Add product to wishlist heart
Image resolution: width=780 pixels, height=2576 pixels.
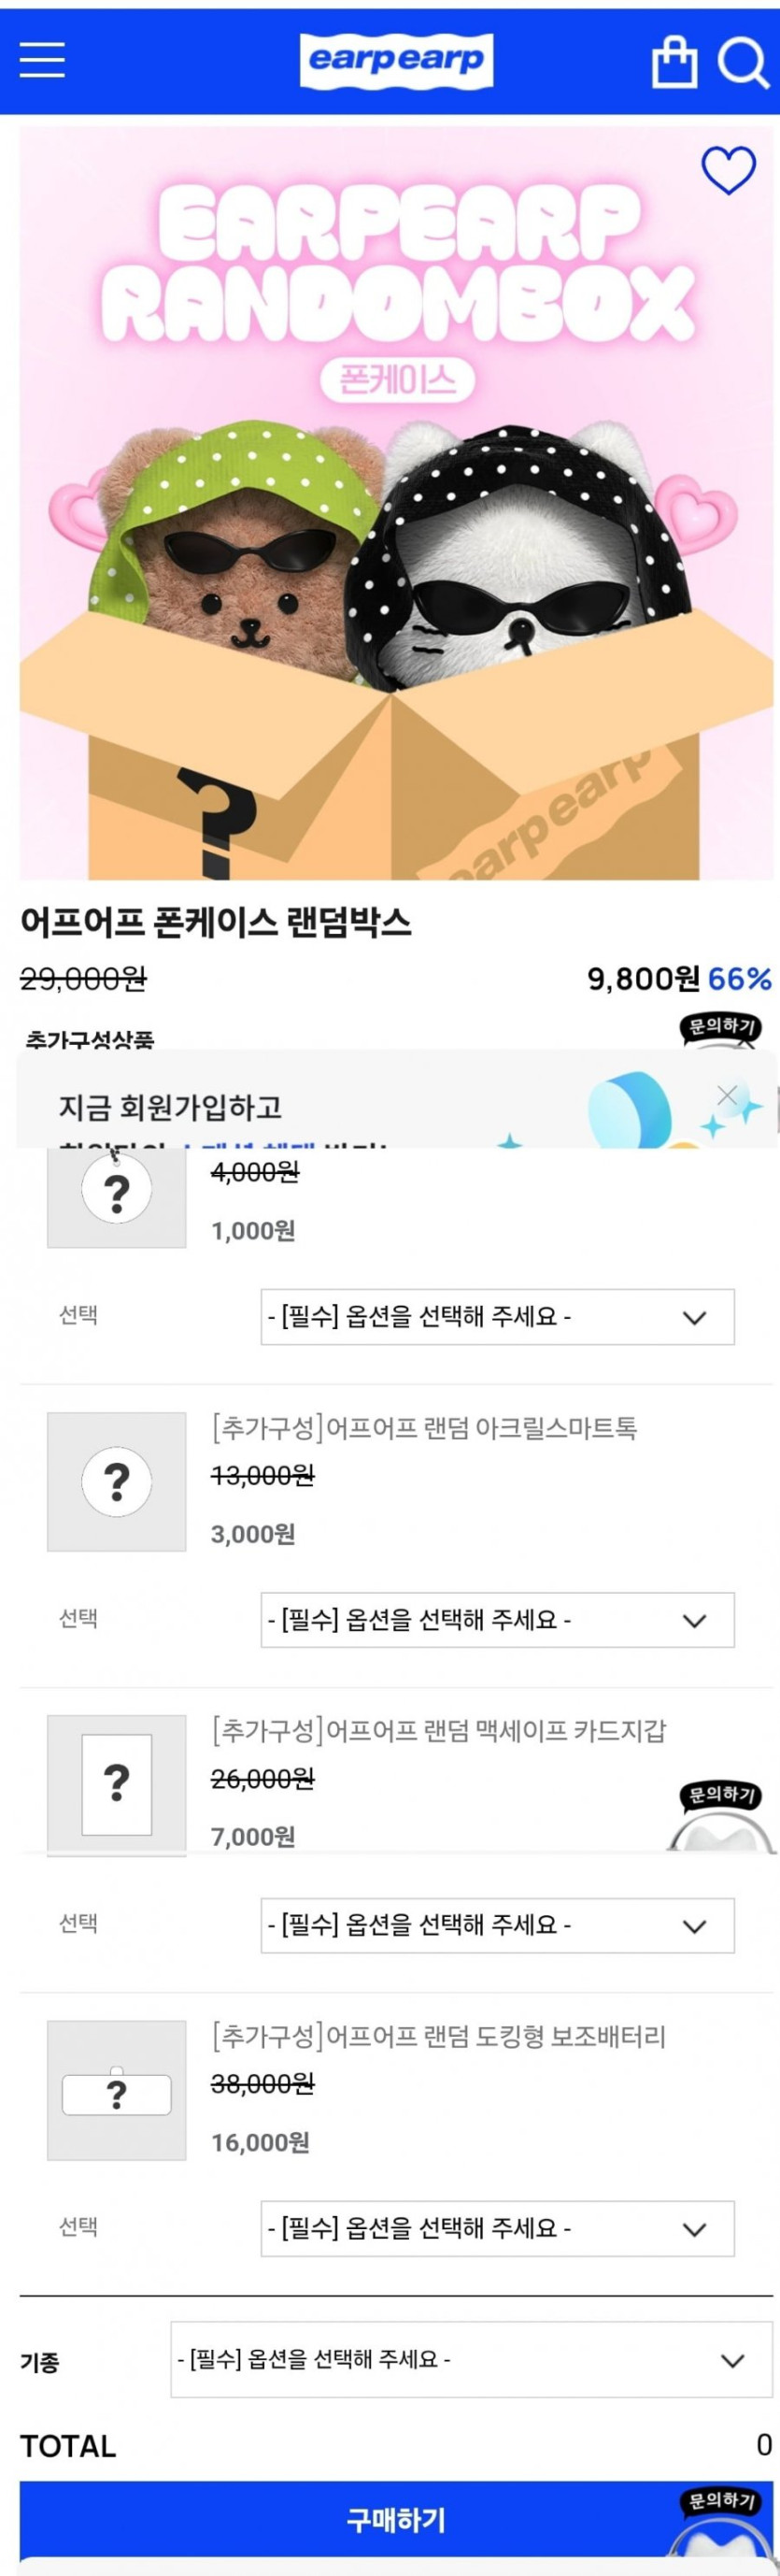(x=728, y=170)
